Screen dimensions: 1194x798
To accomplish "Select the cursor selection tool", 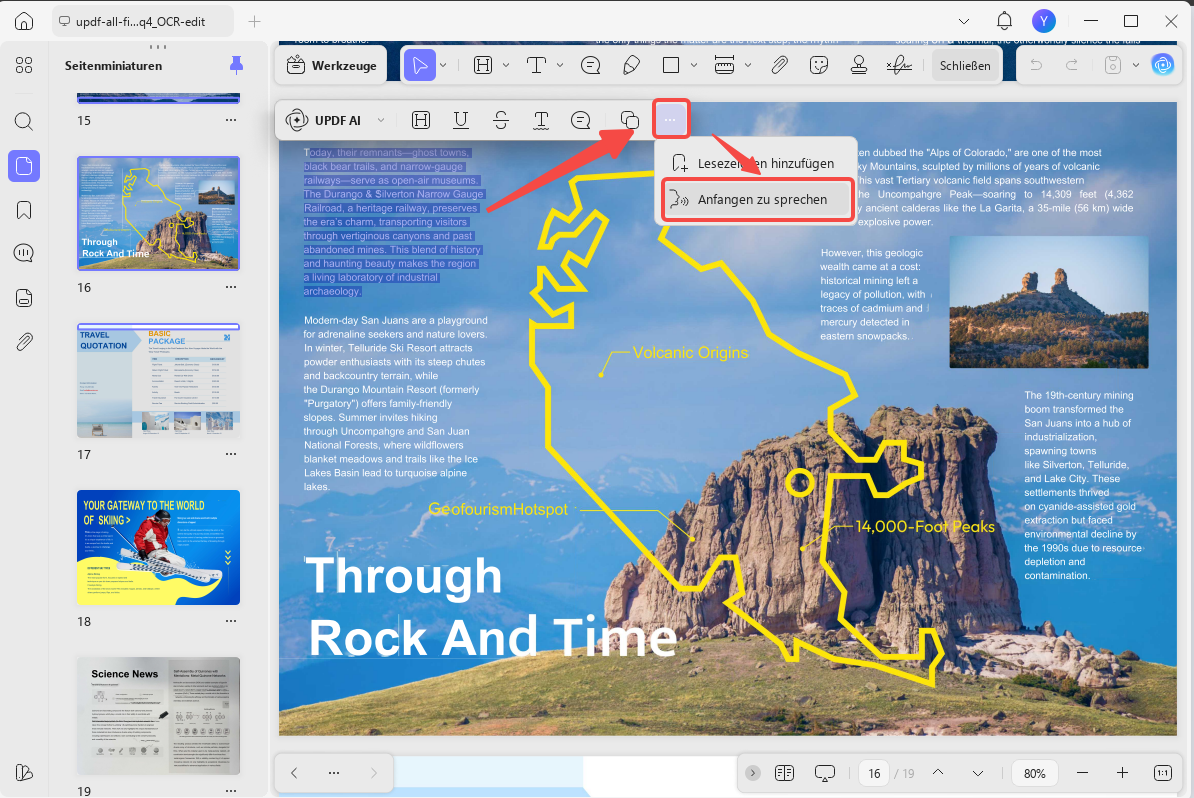I will point(420,65).
